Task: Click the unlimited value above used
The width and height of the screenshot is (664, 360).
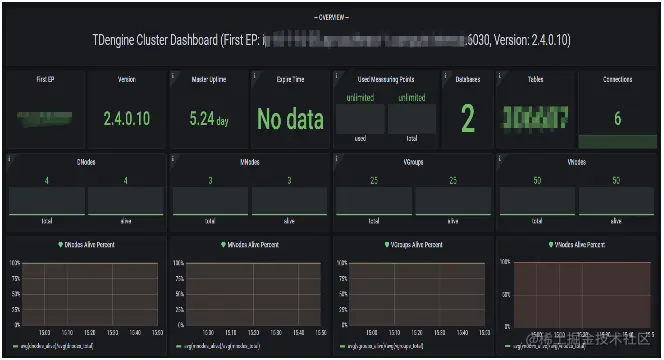Action: click(360, 98)
